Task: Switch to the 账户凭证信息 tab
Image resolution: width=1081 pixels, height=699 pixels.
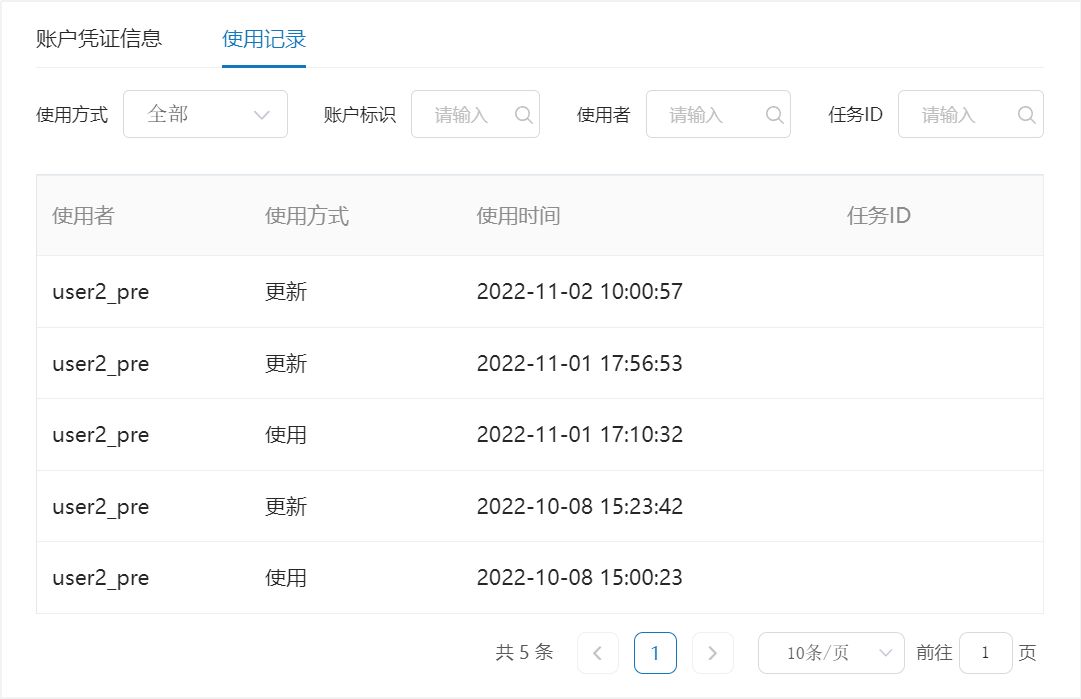Action: point(99,40)
